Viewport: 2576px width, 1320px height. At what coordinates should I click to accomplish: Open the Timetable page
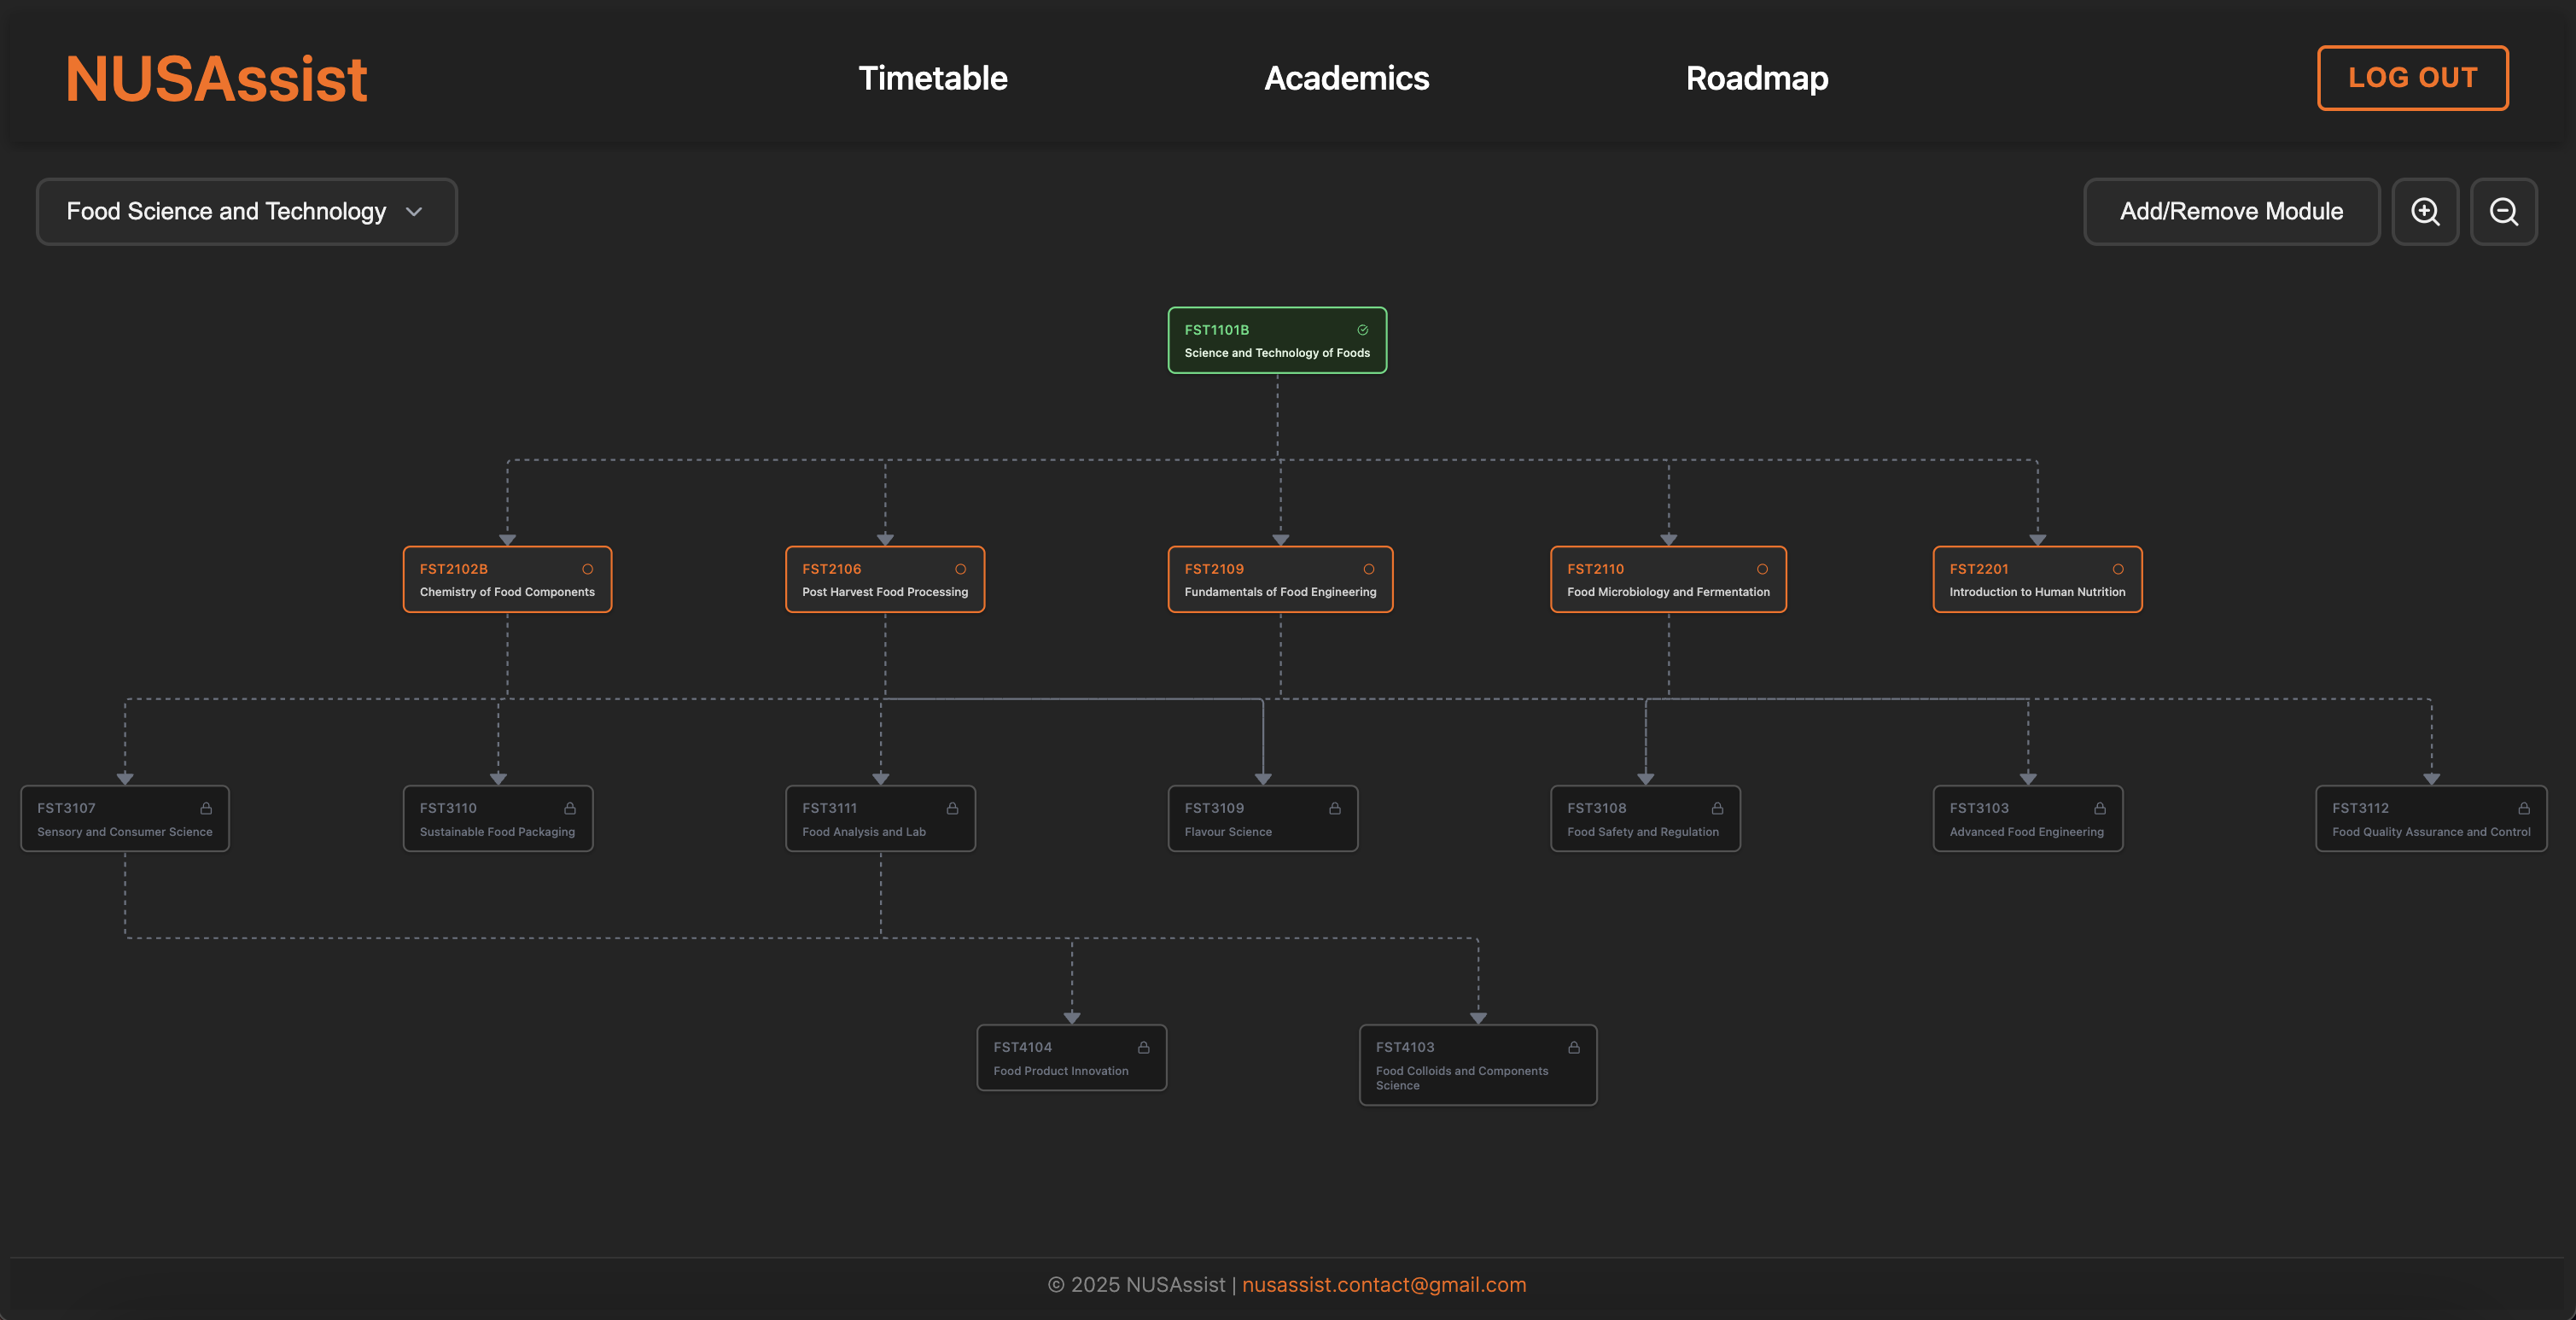[933, 78]
